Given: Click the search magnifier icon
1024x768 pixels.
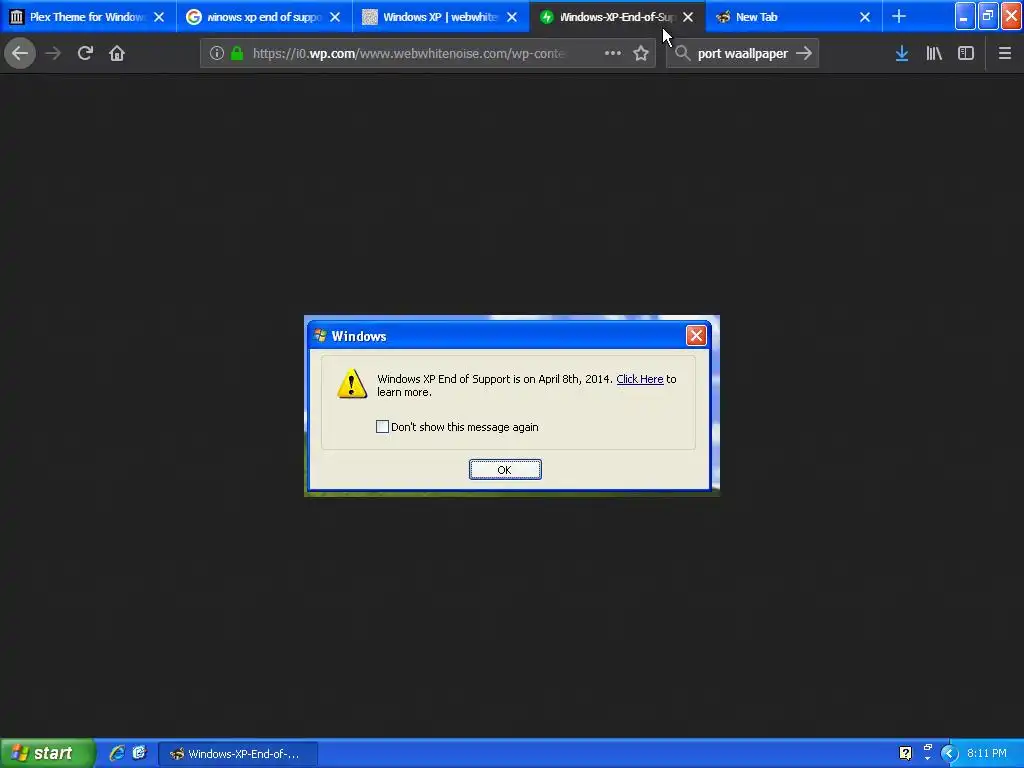Looking at the screenshot, I should click(682, 53).
